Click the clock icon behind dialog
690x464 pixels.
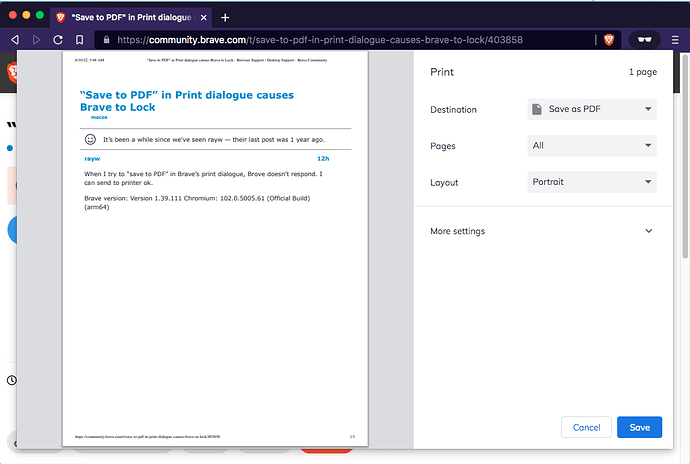pos(12,380)
